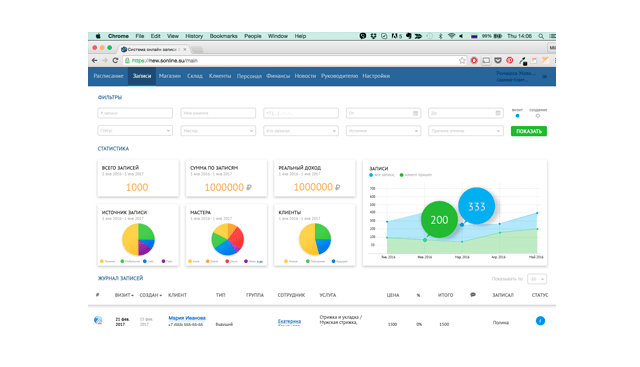
Task: Expand the 'Причина отмены' filter dropdown
Action: [466, 131]
